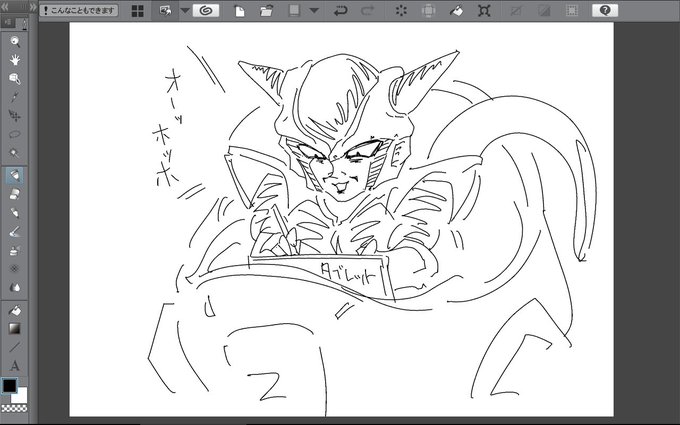Select the Lasso selection tool

15,134
